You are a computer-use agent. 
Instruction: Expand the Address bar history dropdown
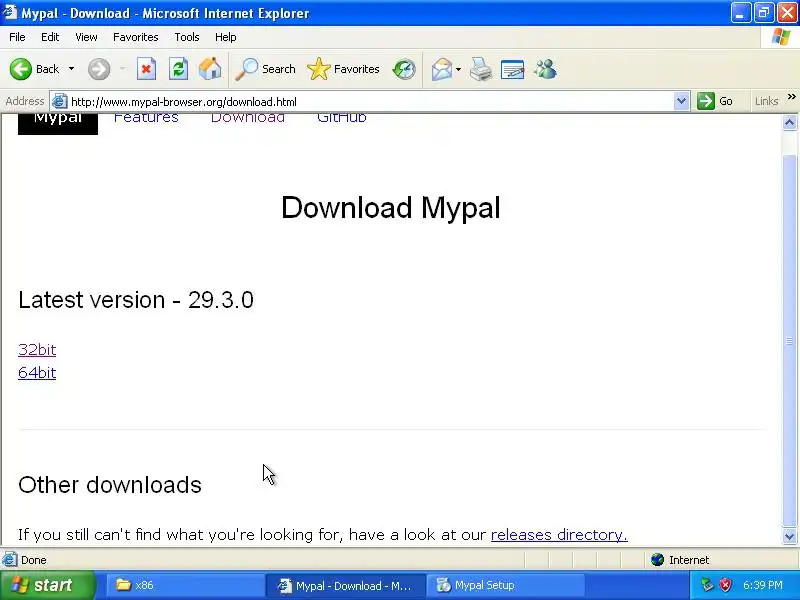(681, 102)
